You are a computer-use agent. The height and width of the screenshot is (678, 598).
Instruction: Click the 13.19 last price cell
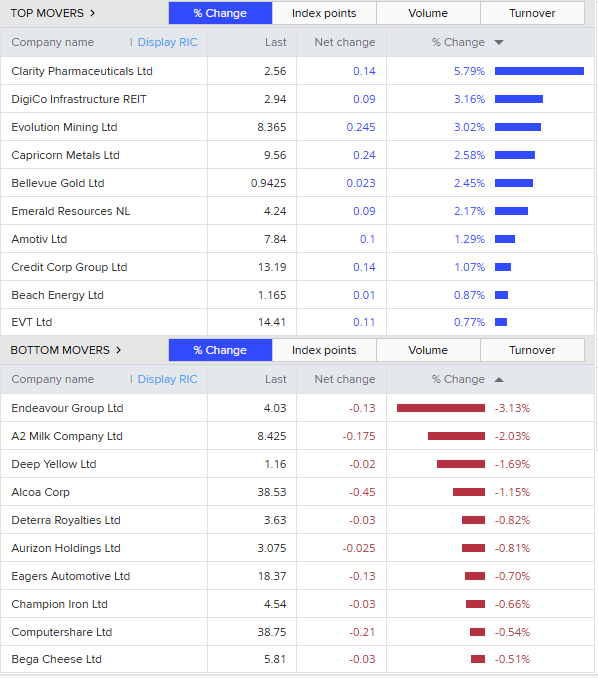(272, 267)
